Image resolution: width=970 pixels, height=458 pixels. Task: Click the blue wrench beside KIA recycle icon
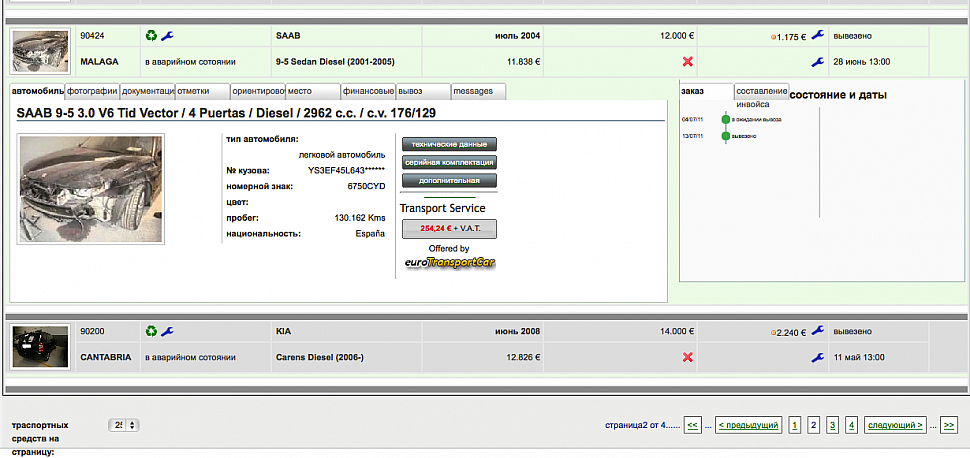[167, 332]
